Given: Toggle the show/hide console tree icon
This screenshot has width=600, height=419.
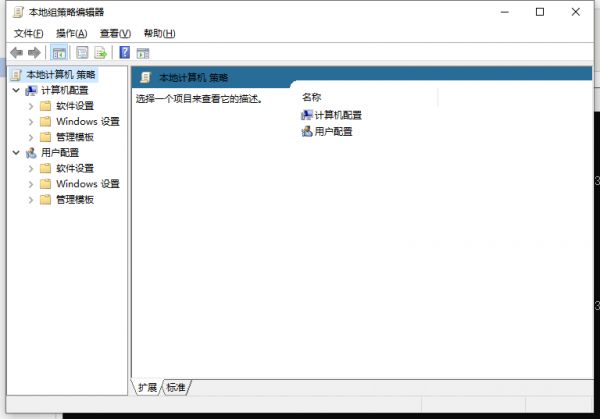Looking at the screenshot, I should (x=60, y=53).
